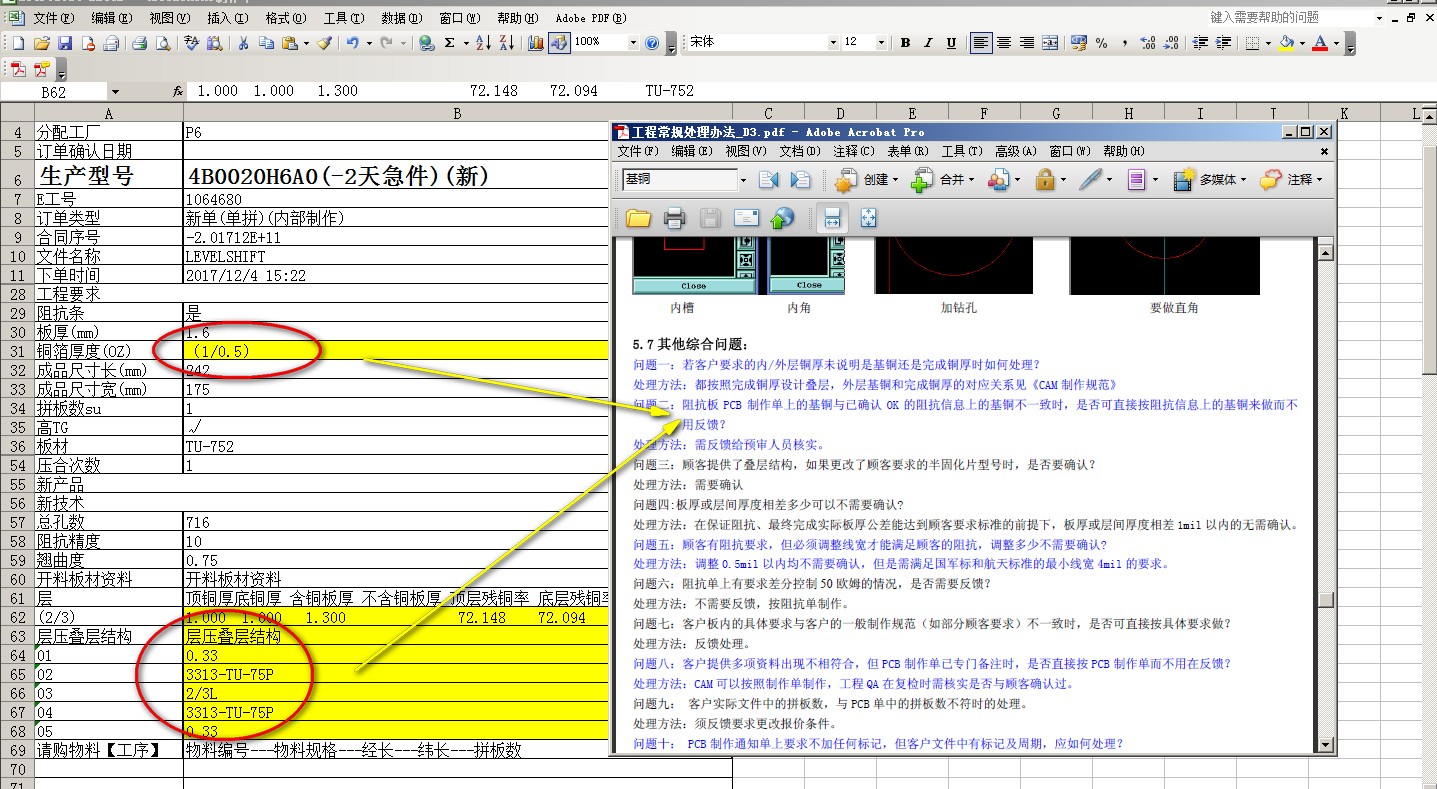
Task: Pick the yellow Fill Color bucket
Action: click(1286, 43)
